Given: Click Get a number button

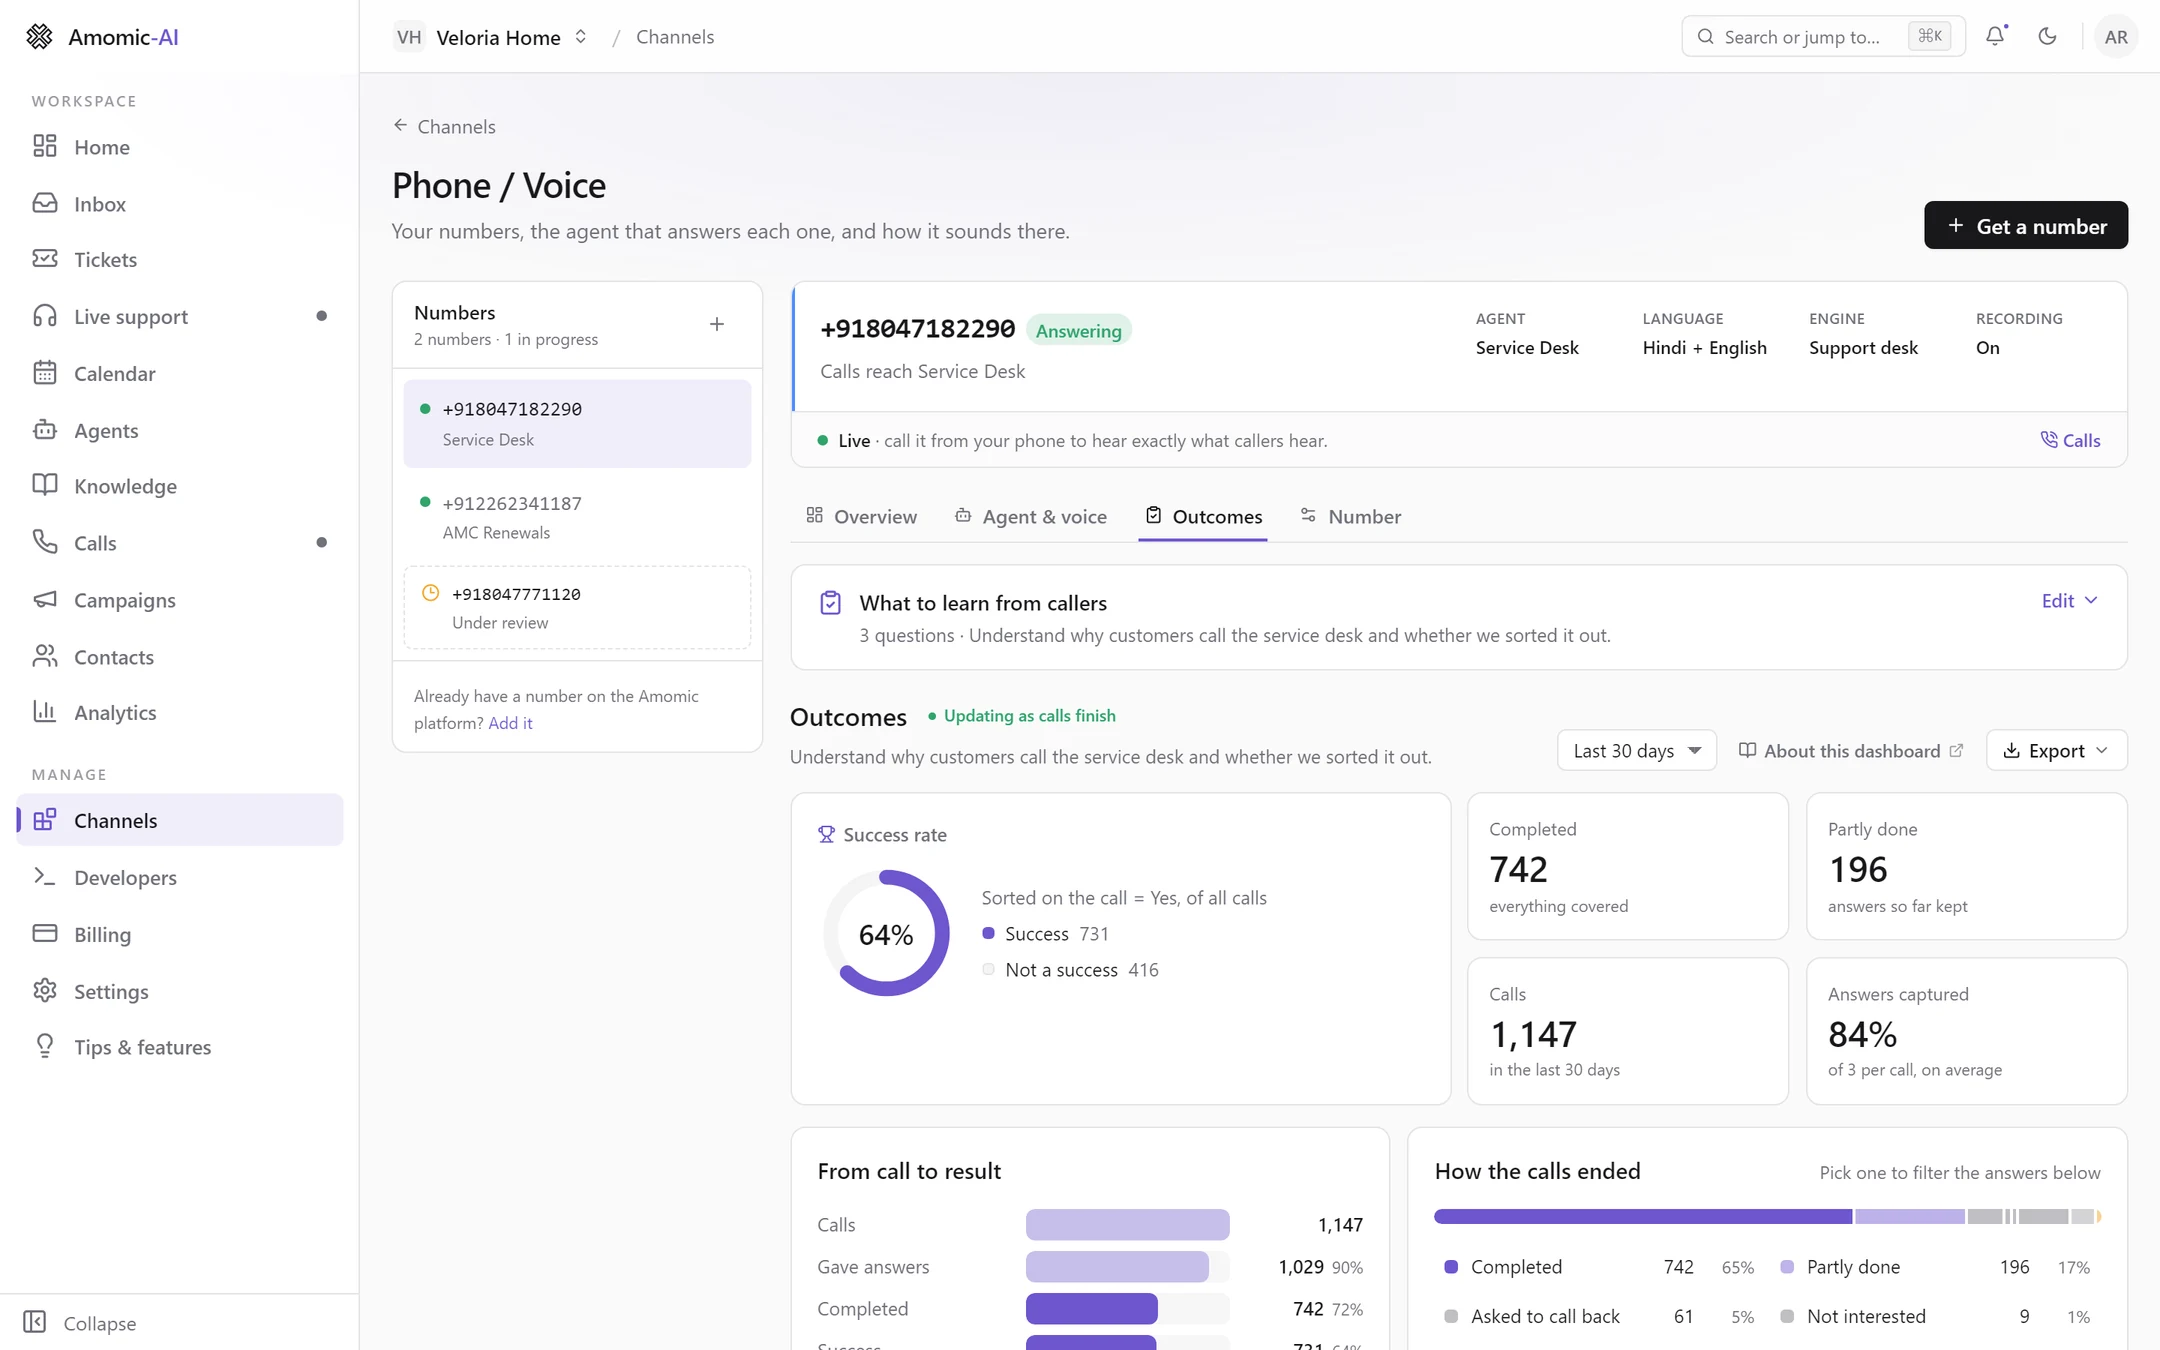Looking at the screenshot, I should point(2026,226).
